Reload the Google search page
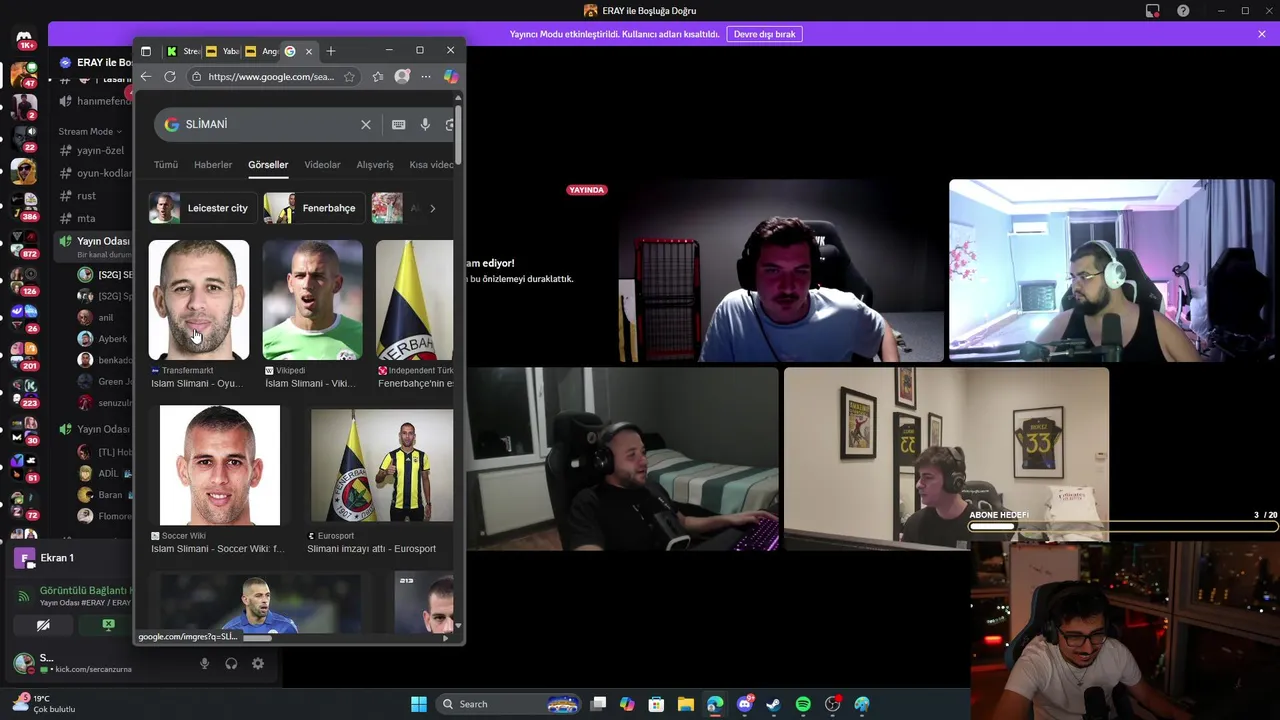Viewport: 1280px width, 720px height. 170,76
